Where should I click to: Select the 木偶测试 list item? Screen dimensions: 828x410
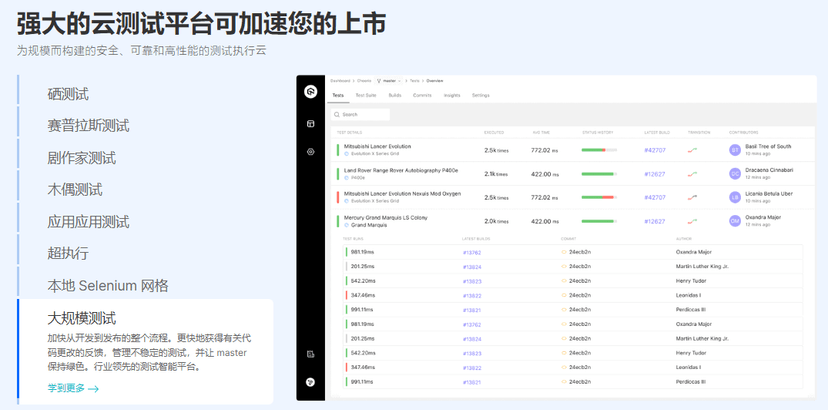coord(75,190)
